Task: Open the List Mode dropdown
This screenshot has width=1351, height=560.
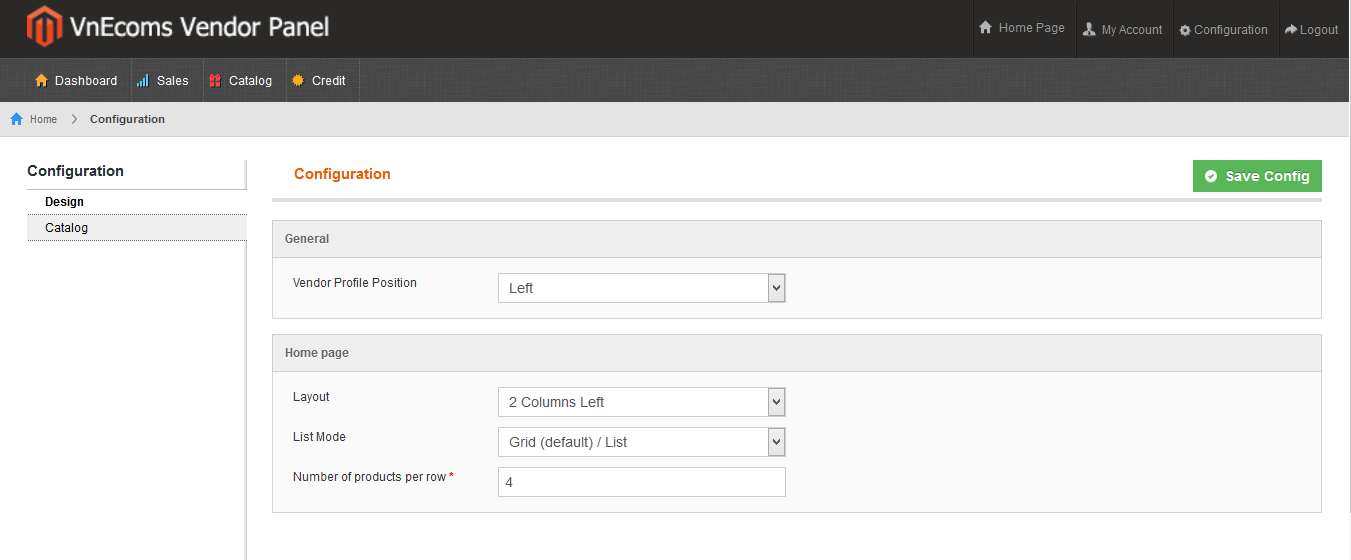Action: tap(642, 442)
